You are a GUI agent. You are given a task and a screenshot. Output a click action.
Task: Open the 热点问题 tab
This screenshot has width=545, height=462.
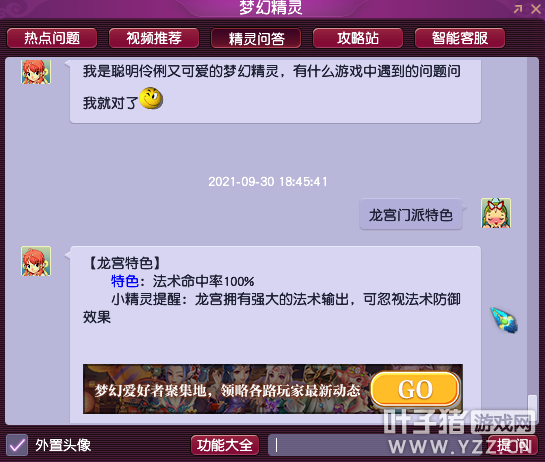coord(52,38)
